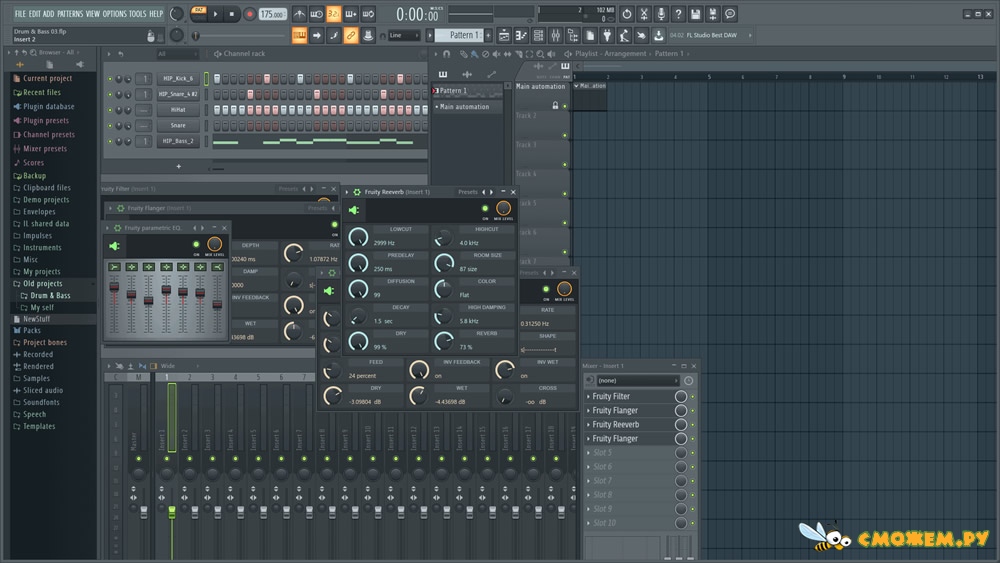1000x563 pixels.
Task: Click the download content library icon
Action: 659,36
